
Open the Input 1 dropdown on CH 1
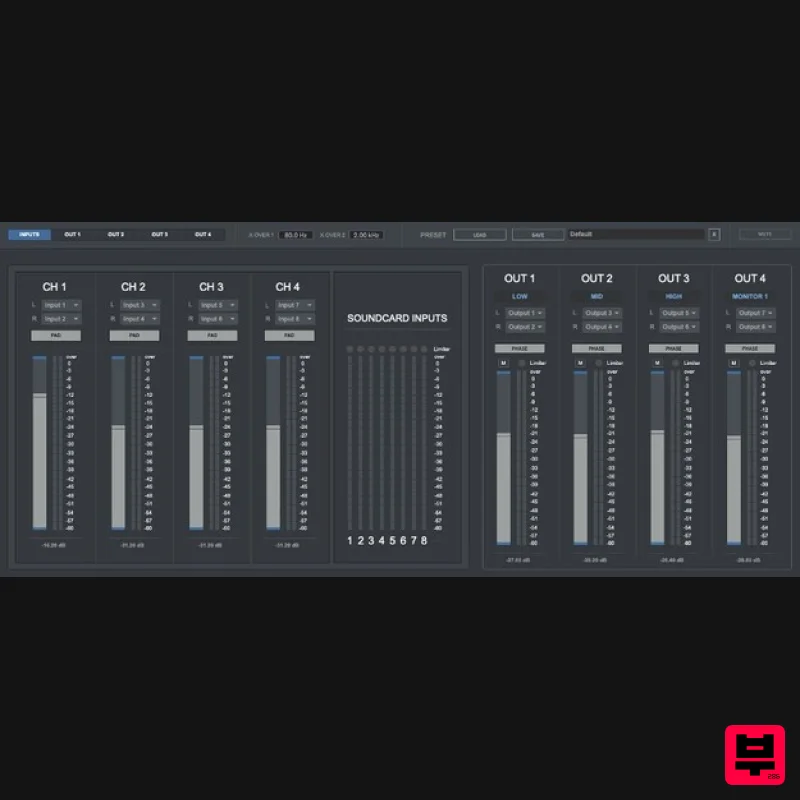click(x=60, y=305)
